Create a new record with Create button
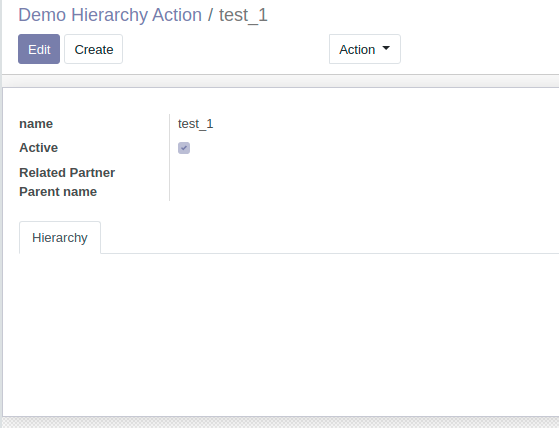 [93, 49]
